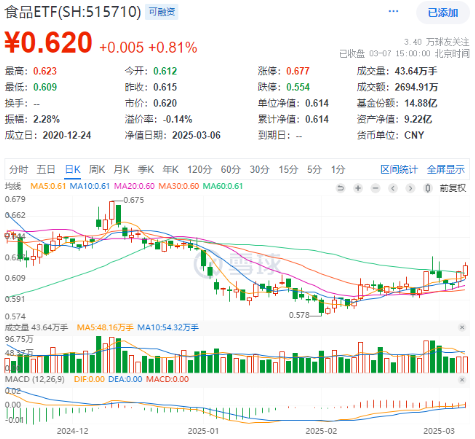
Task: Move chart left with the left chevron
Action: click(x=393, y=188)
